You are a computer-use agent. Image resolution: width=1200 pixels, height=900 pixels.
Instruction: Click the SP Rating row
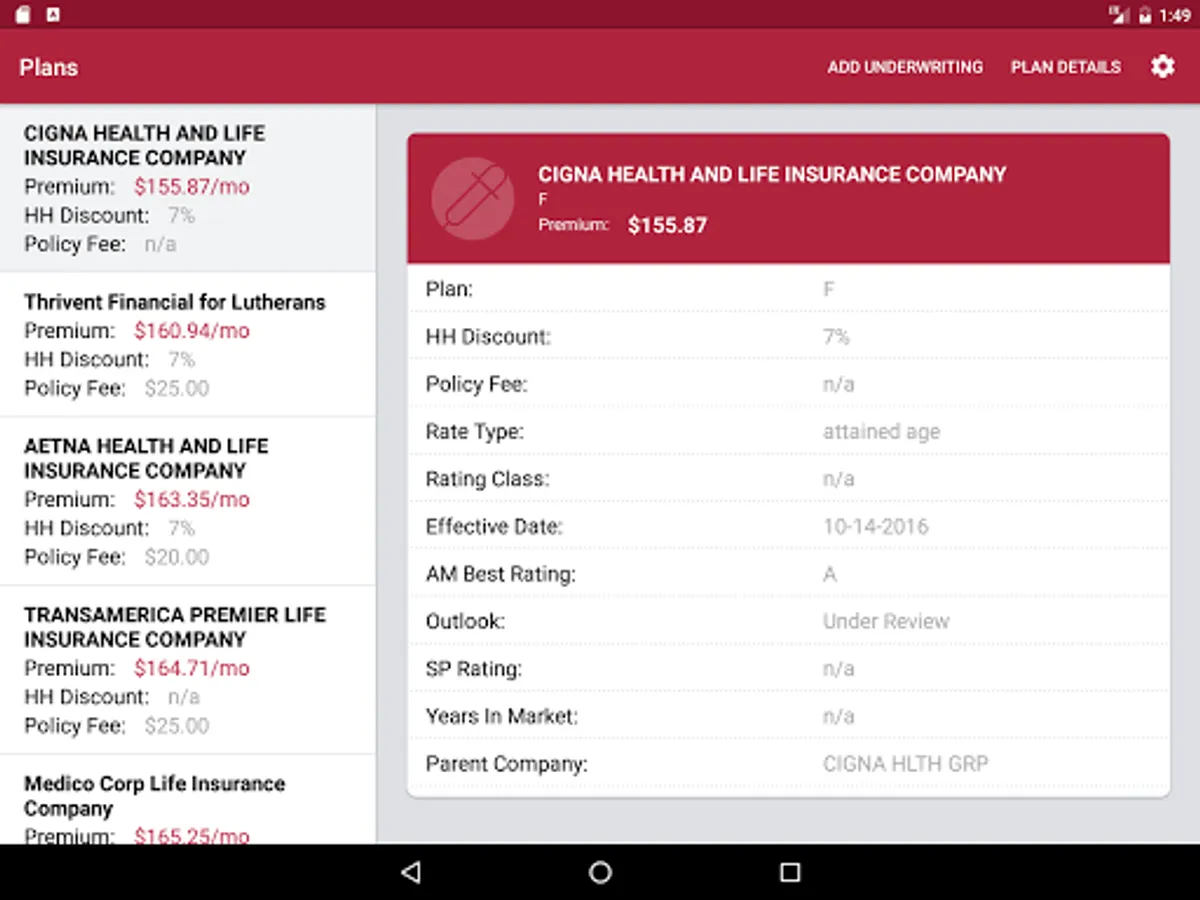788,669
